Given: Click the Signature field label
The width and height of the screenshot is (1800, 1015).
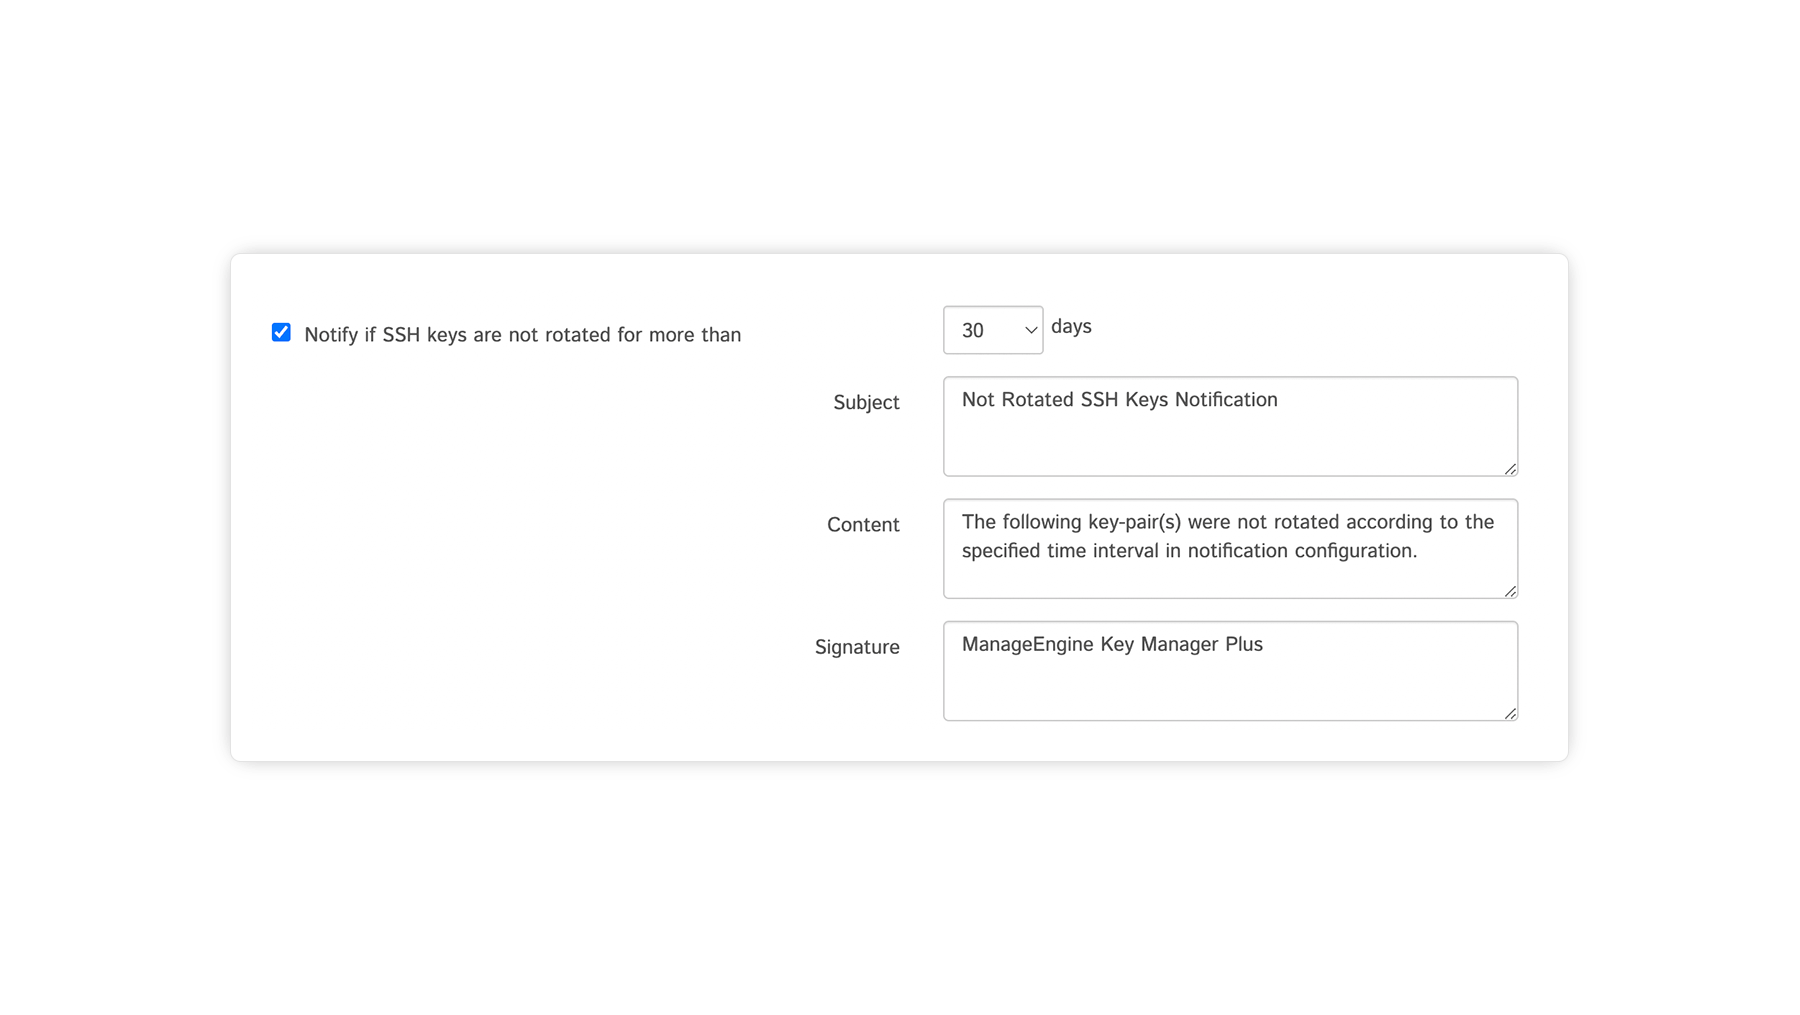Looking at the screenshot, I should (x=857, y=647).
